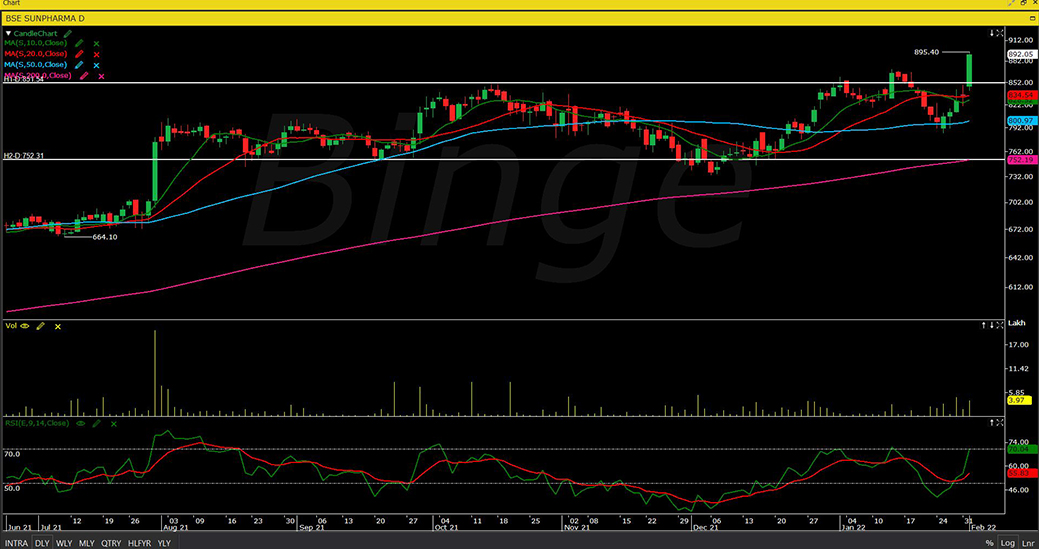Edit the MA(S,20.0,Close) indicator pencil

(x=79, y=54)
